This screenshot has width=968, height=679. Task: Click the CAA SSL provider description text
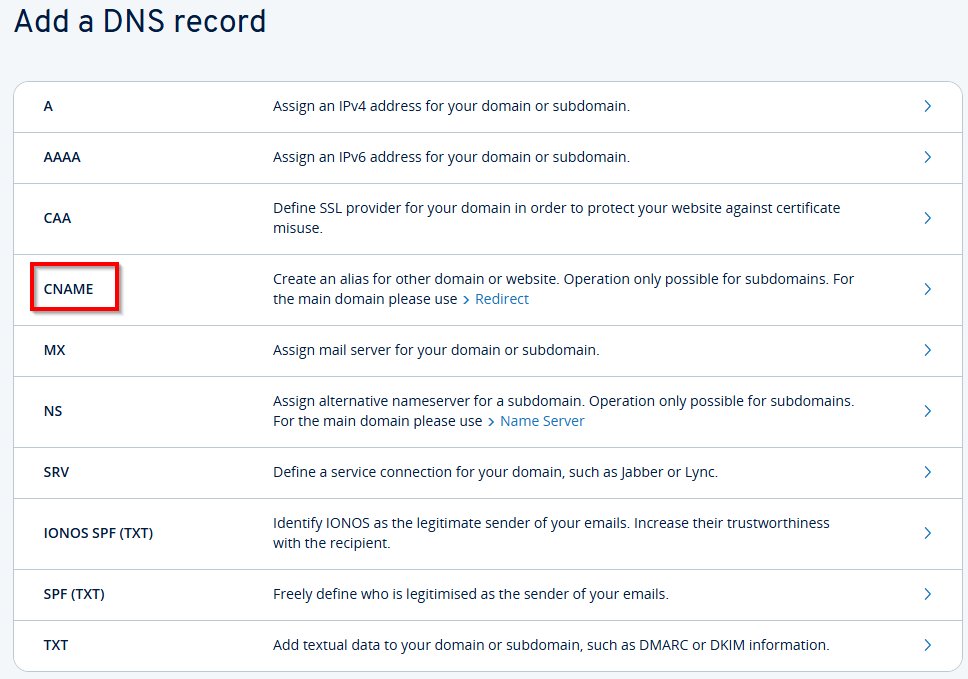[556, 218]
